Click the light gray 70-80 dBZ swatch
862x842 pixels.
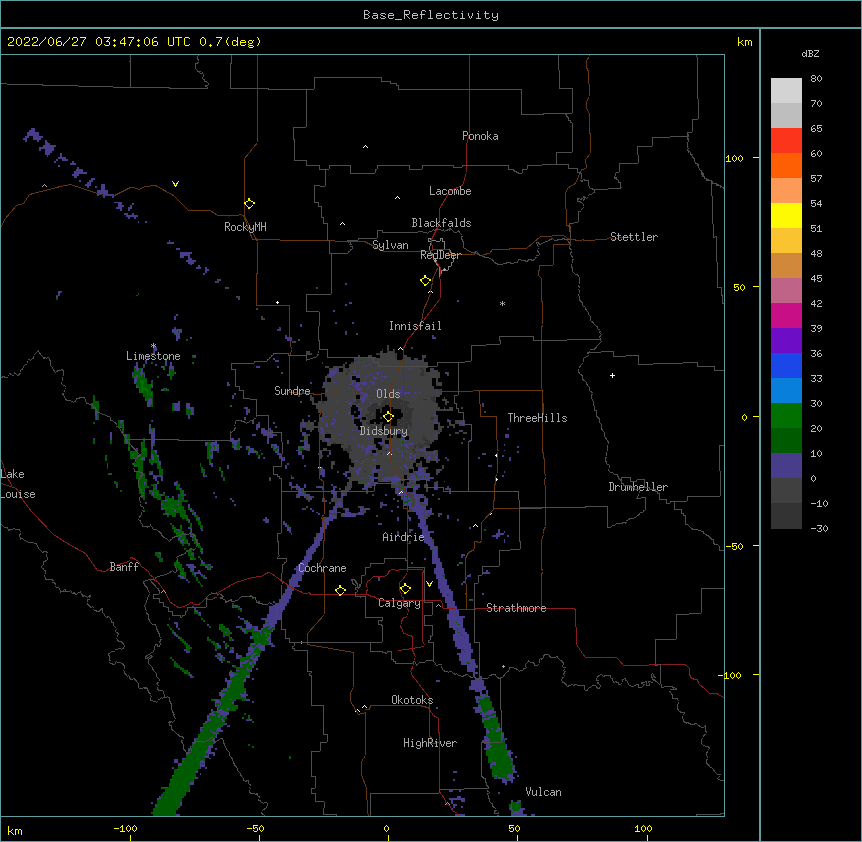(786, 91)
